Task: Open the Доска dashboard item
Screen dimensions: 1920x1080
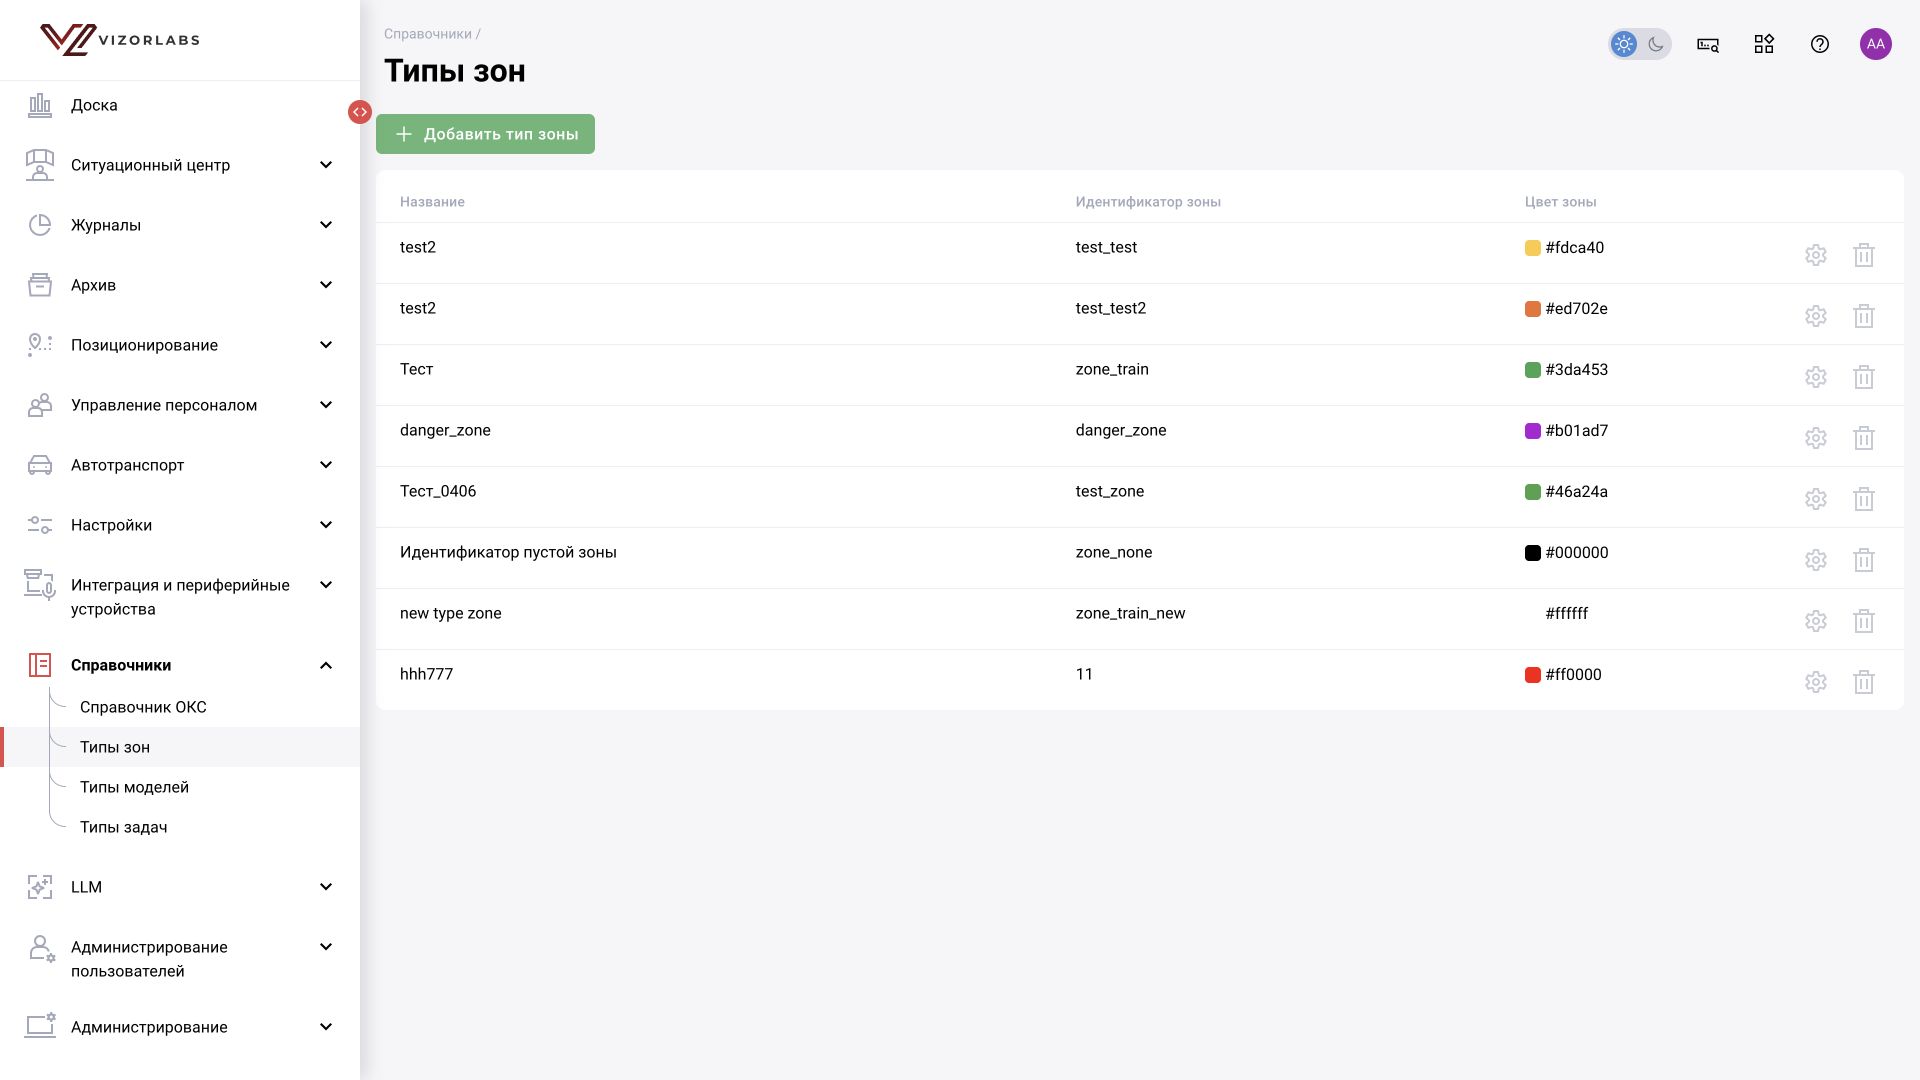Action: point(180,105)
